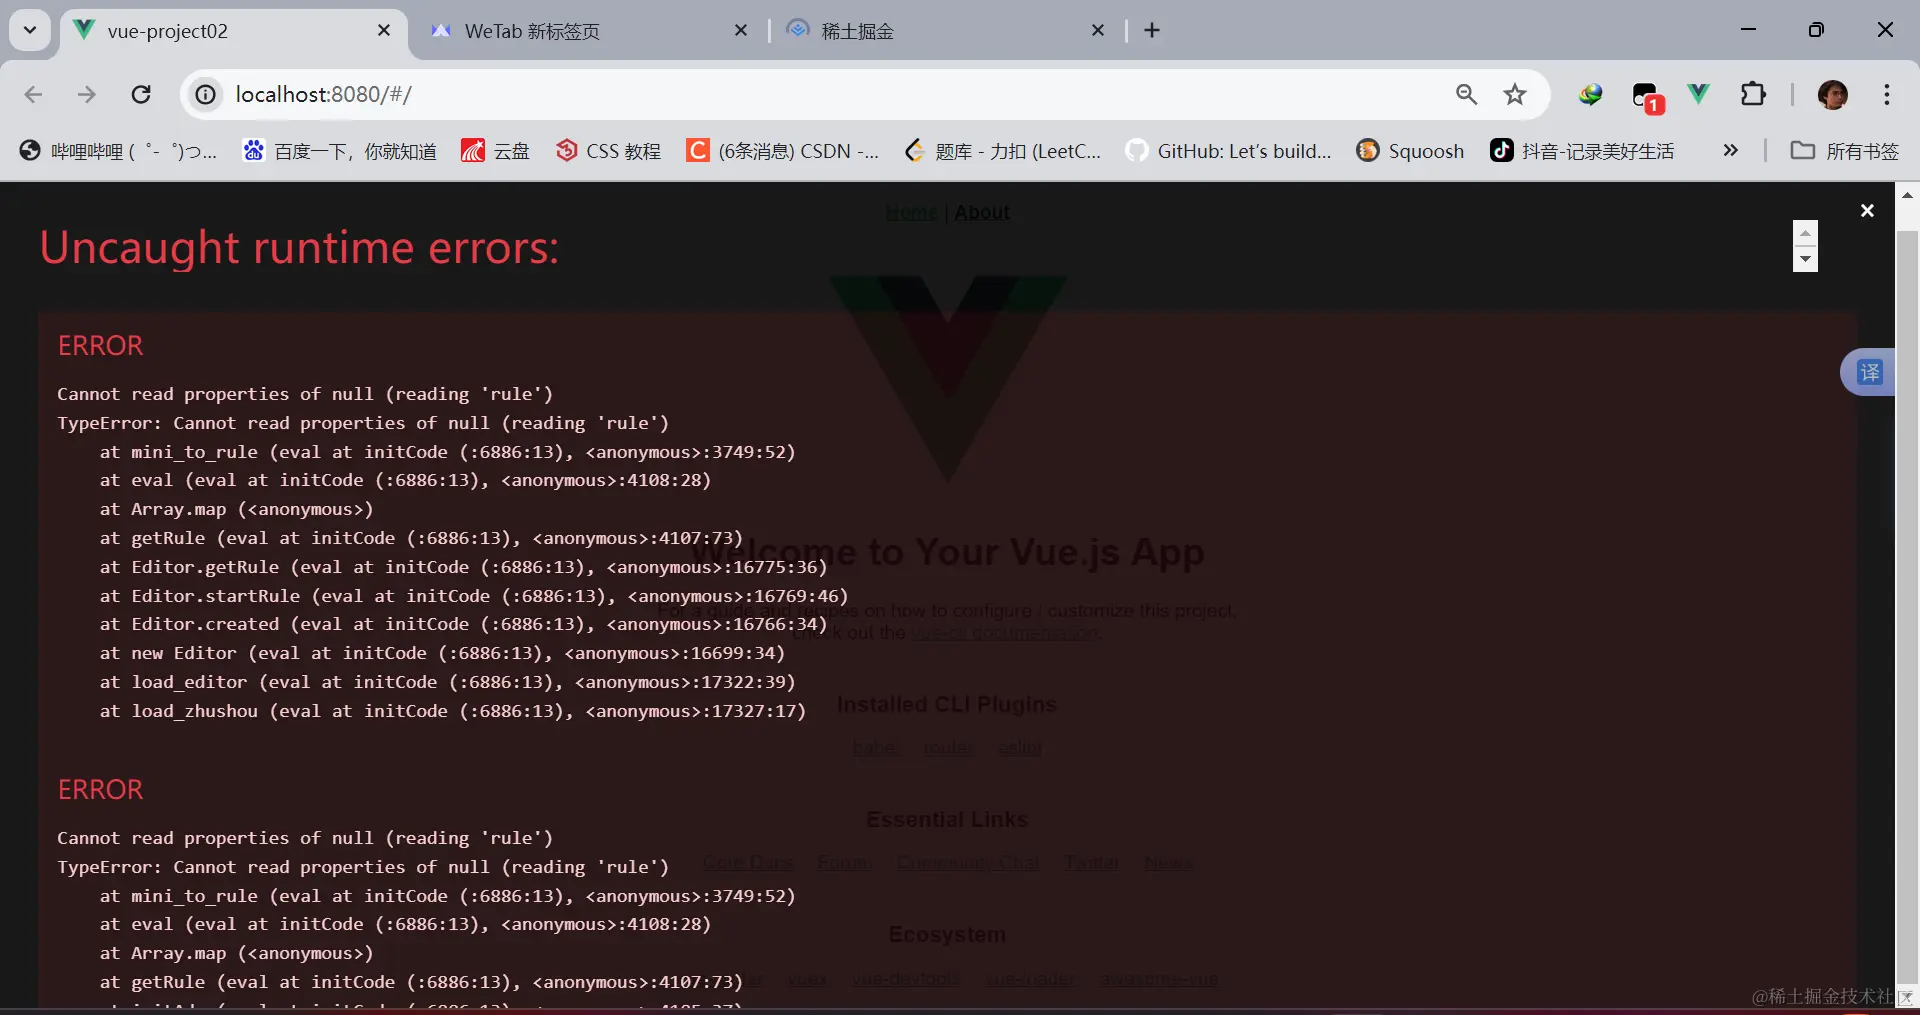Open the Chrome profile avatar

point(1832,94)
